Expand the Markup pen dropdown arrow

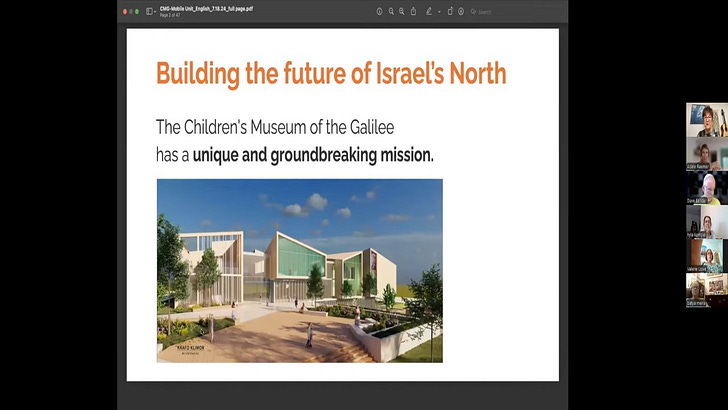click(x=439, y=12)
